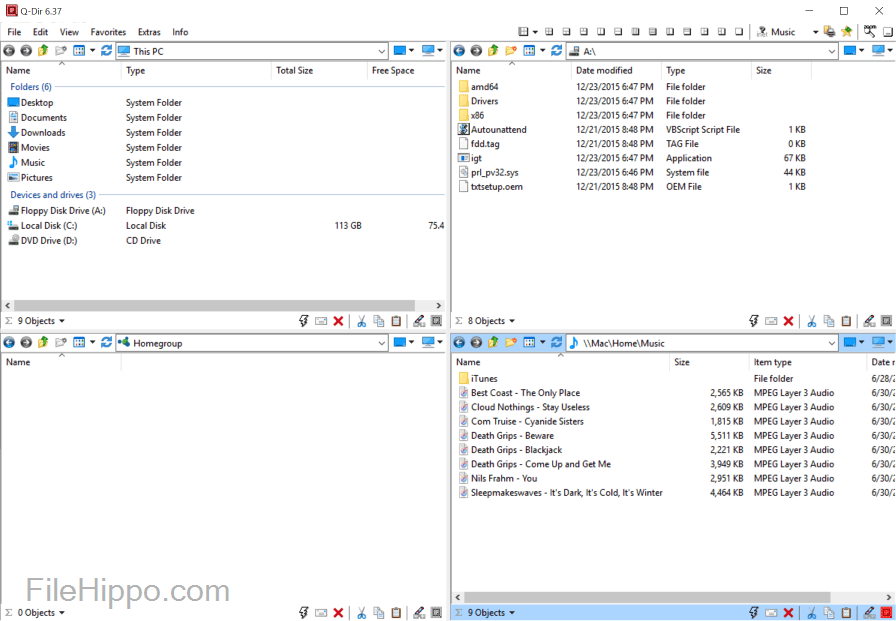Expand the Homegroup address bar dropdown

coord(382,343)
